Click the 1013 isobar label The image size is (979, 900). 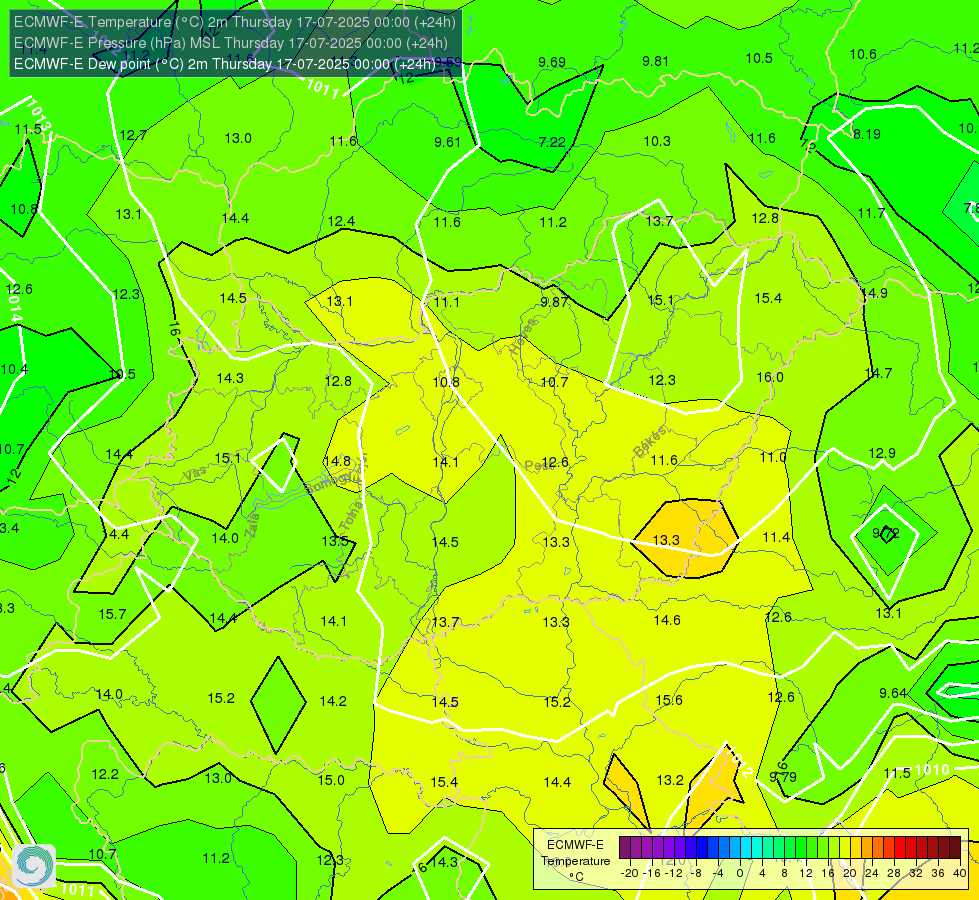(39, 114)
